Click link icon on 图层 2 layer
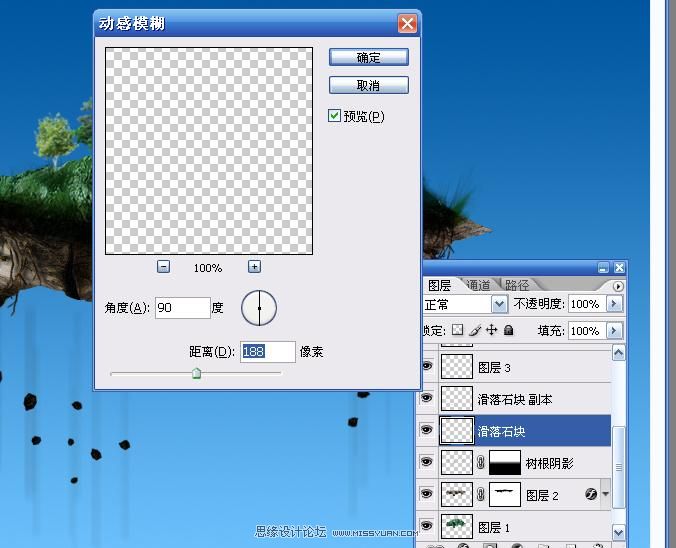This screenshot has height=548, width=676. point(481,495)
